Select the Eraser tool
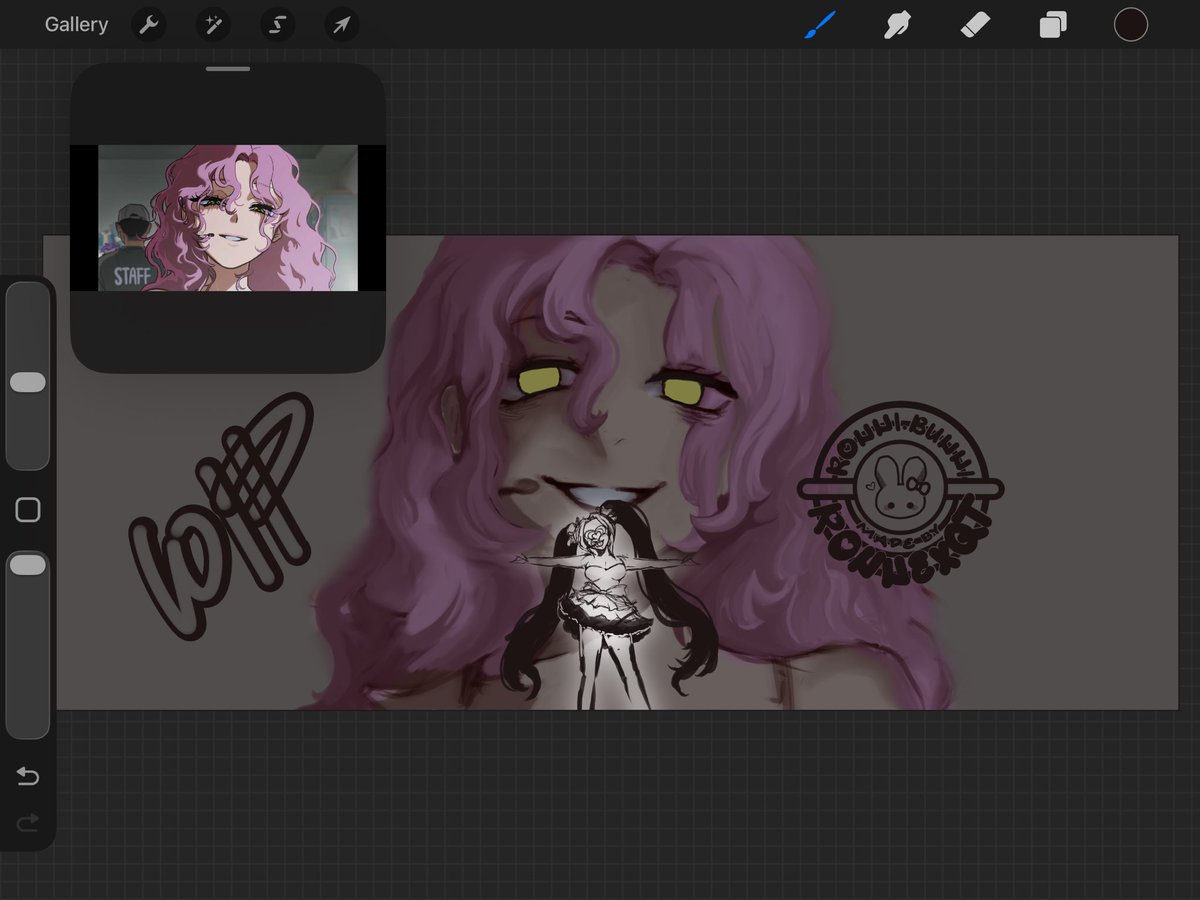 coord(975,24)
